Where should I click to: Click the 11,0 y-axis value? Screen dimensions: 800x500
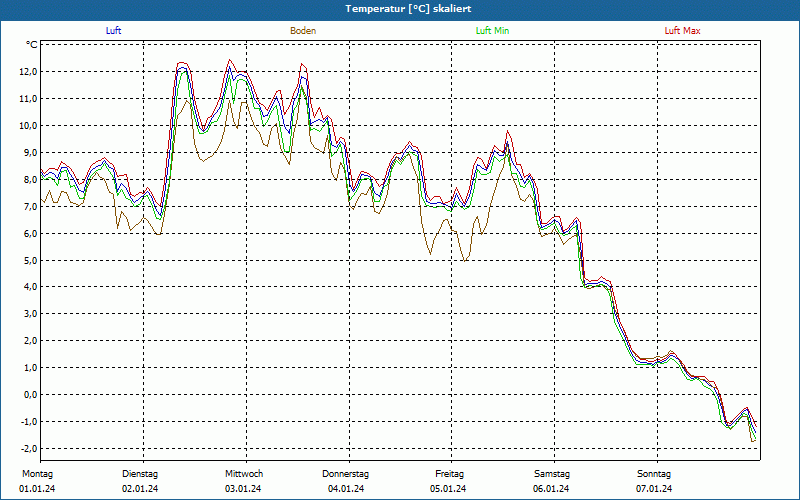[x=29, y=98]
